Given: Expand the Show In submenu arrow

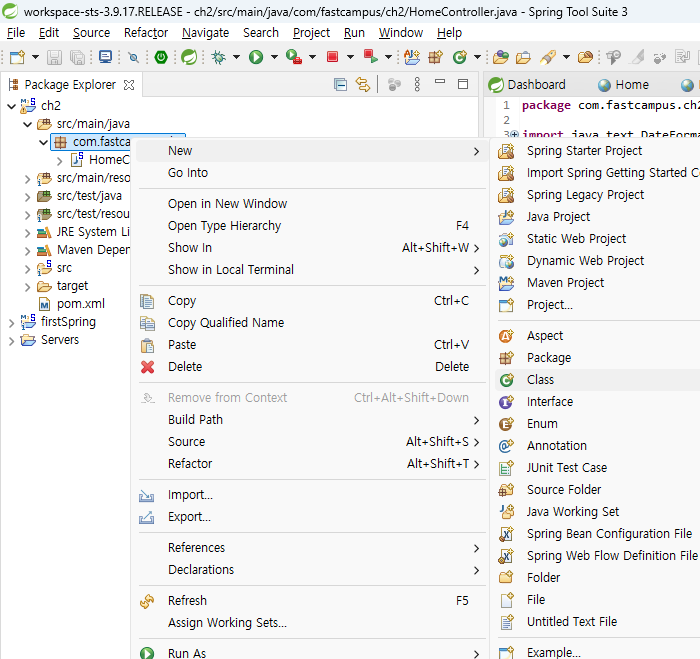Looking at the screenshot, I should pos(476,248).
